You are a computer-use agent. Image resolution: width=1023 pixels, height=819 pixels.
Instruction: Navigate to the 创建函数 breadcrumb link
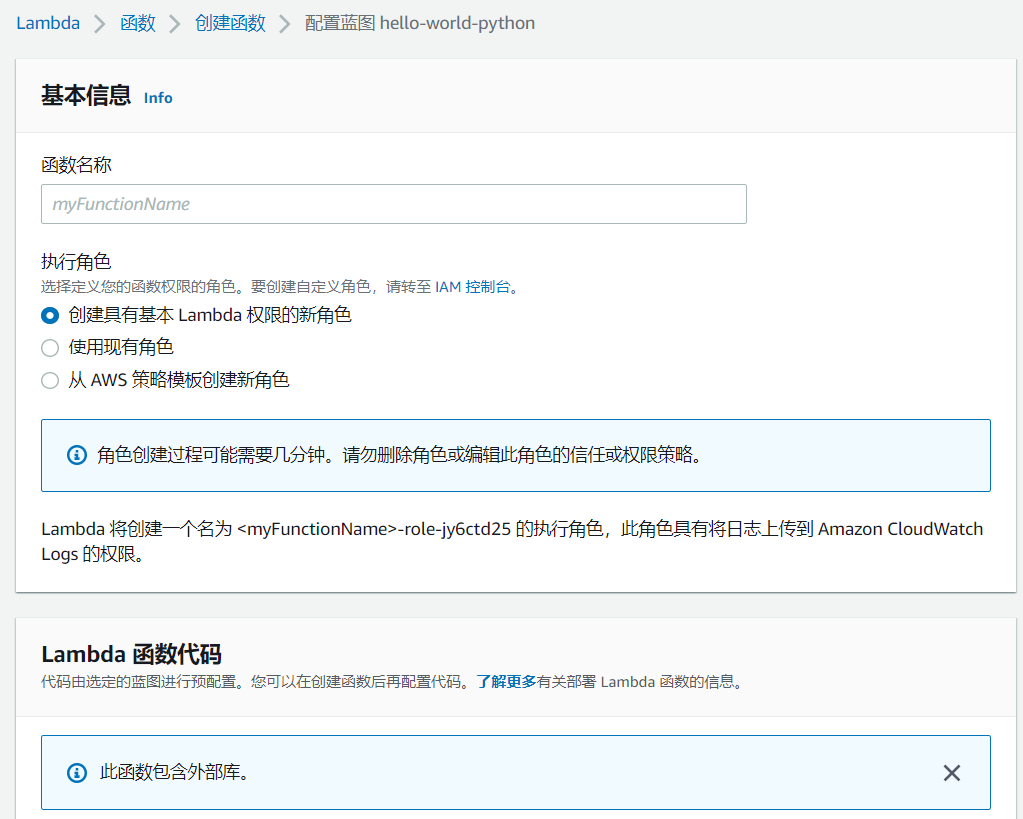tap(230, 23)
